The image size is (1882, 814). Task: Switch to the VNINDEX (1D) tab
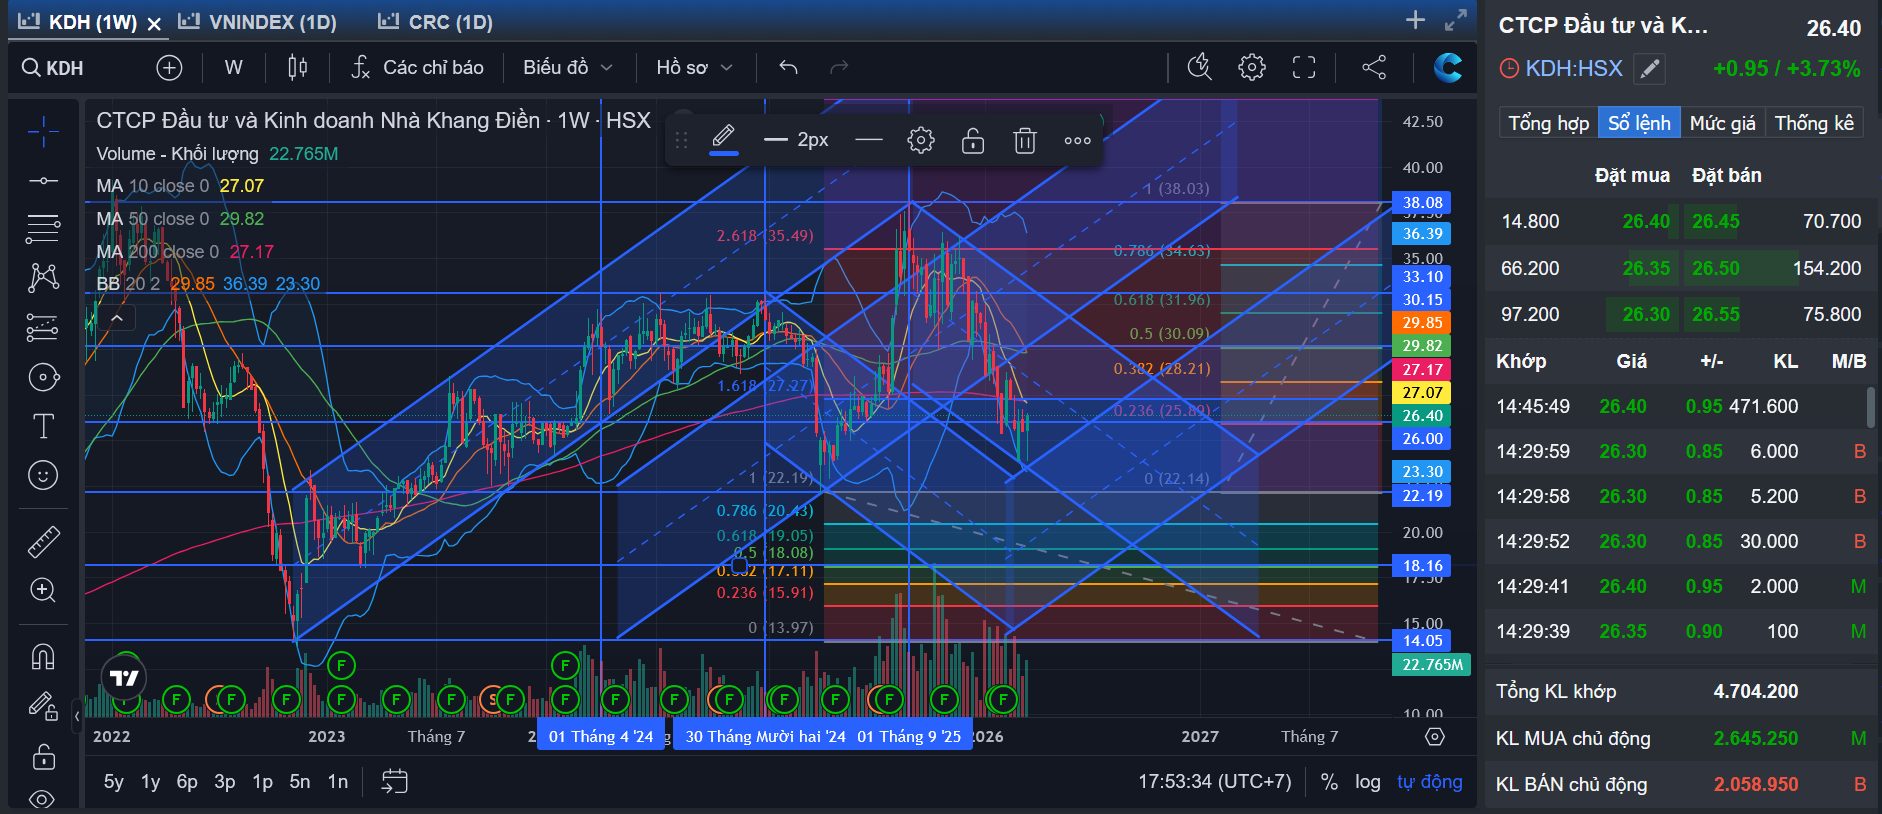click(x=257, y=22)
